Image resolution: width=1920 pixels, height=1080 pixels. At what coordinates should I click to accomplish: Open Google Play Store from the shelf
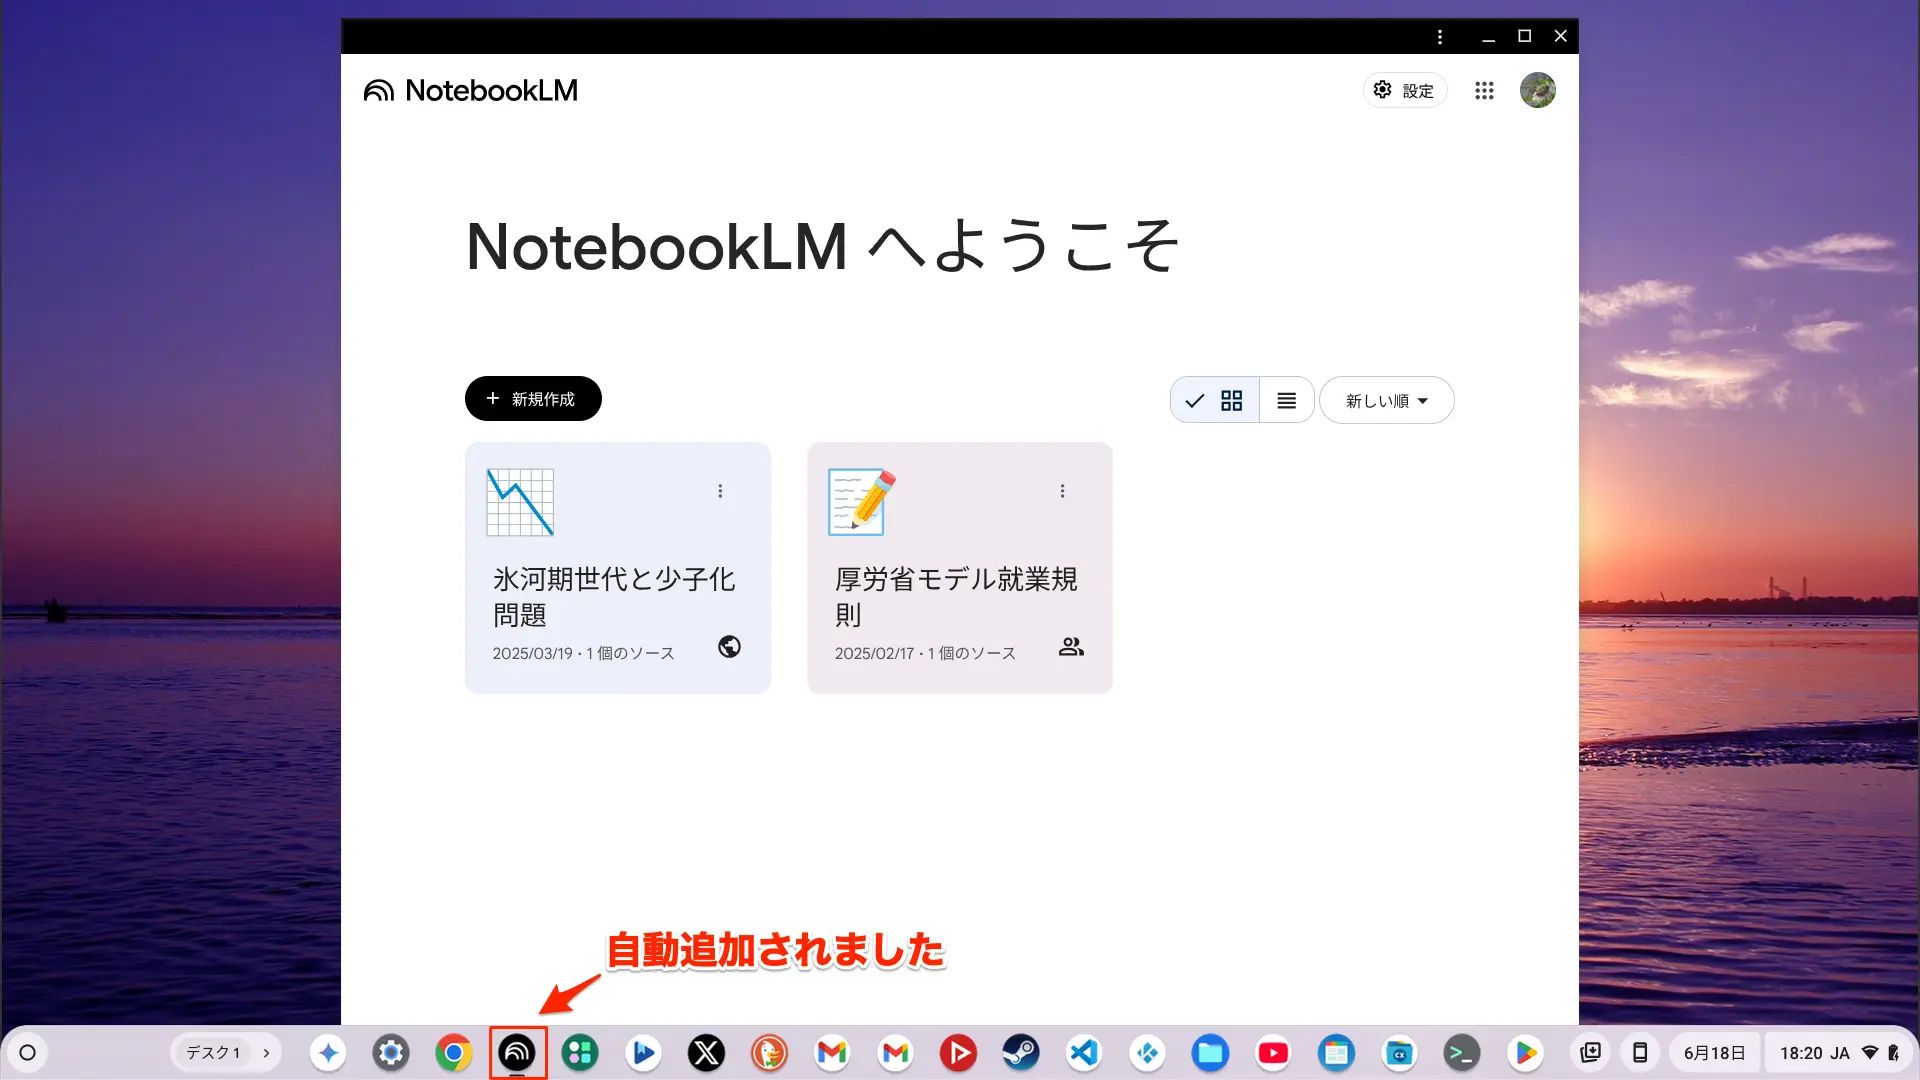pyautogui.click(x=1525, y=1053)
